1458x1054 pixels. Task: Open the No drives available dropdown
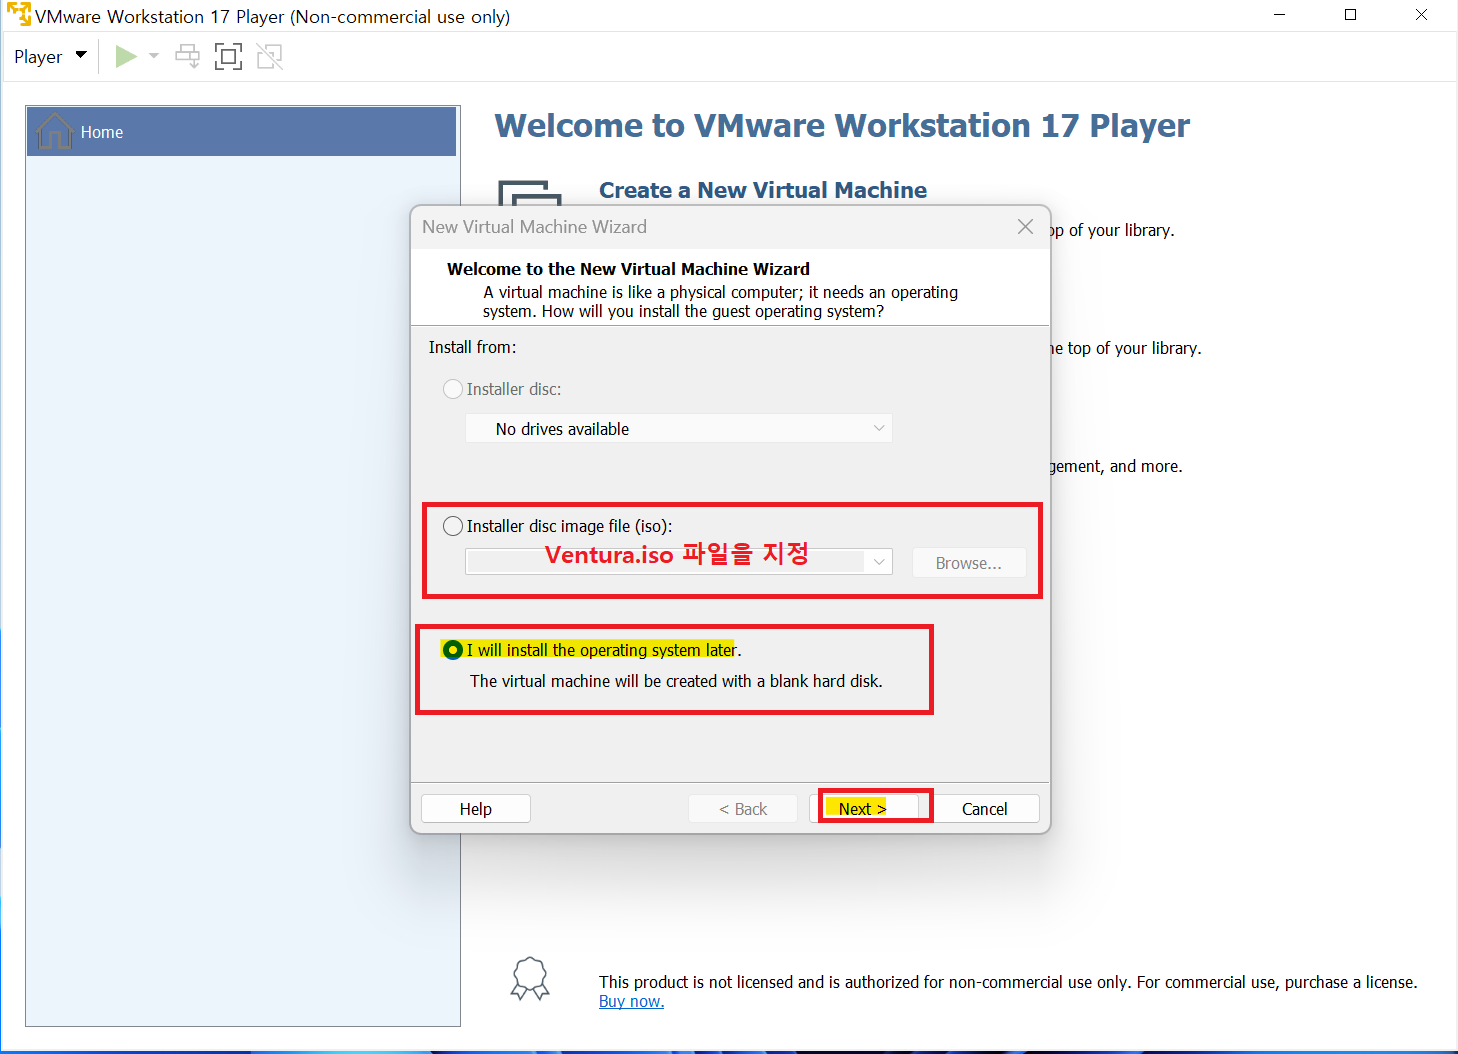click(679, 429)
